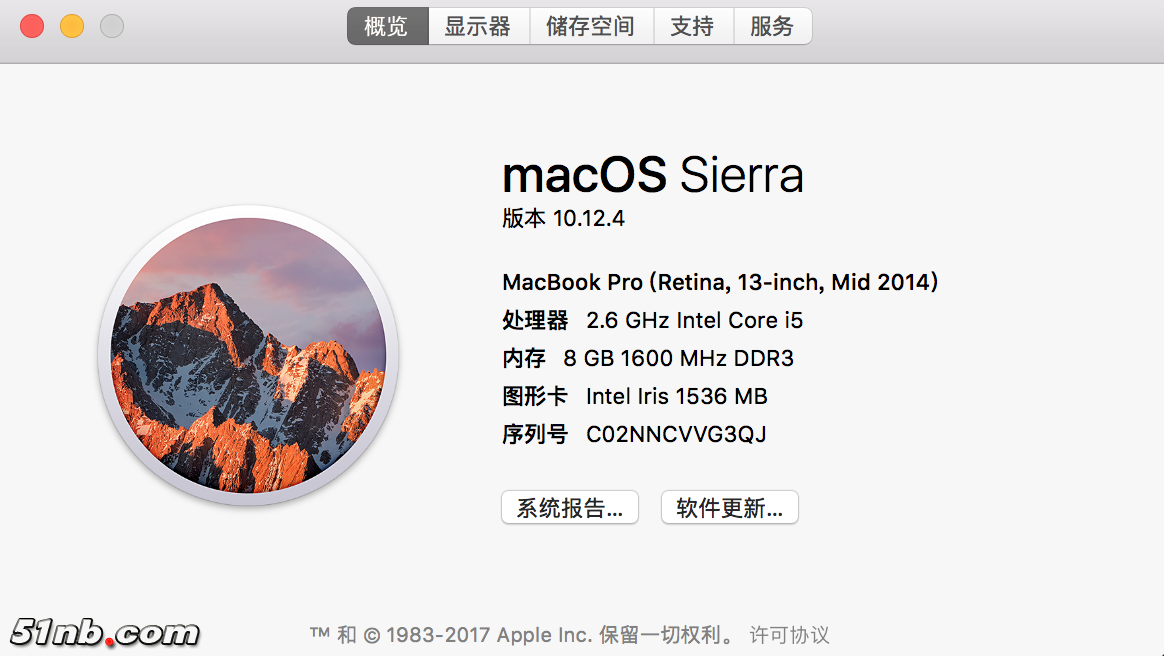
Task: Go to the 支持 tab
Action: [x=693, y=26]
